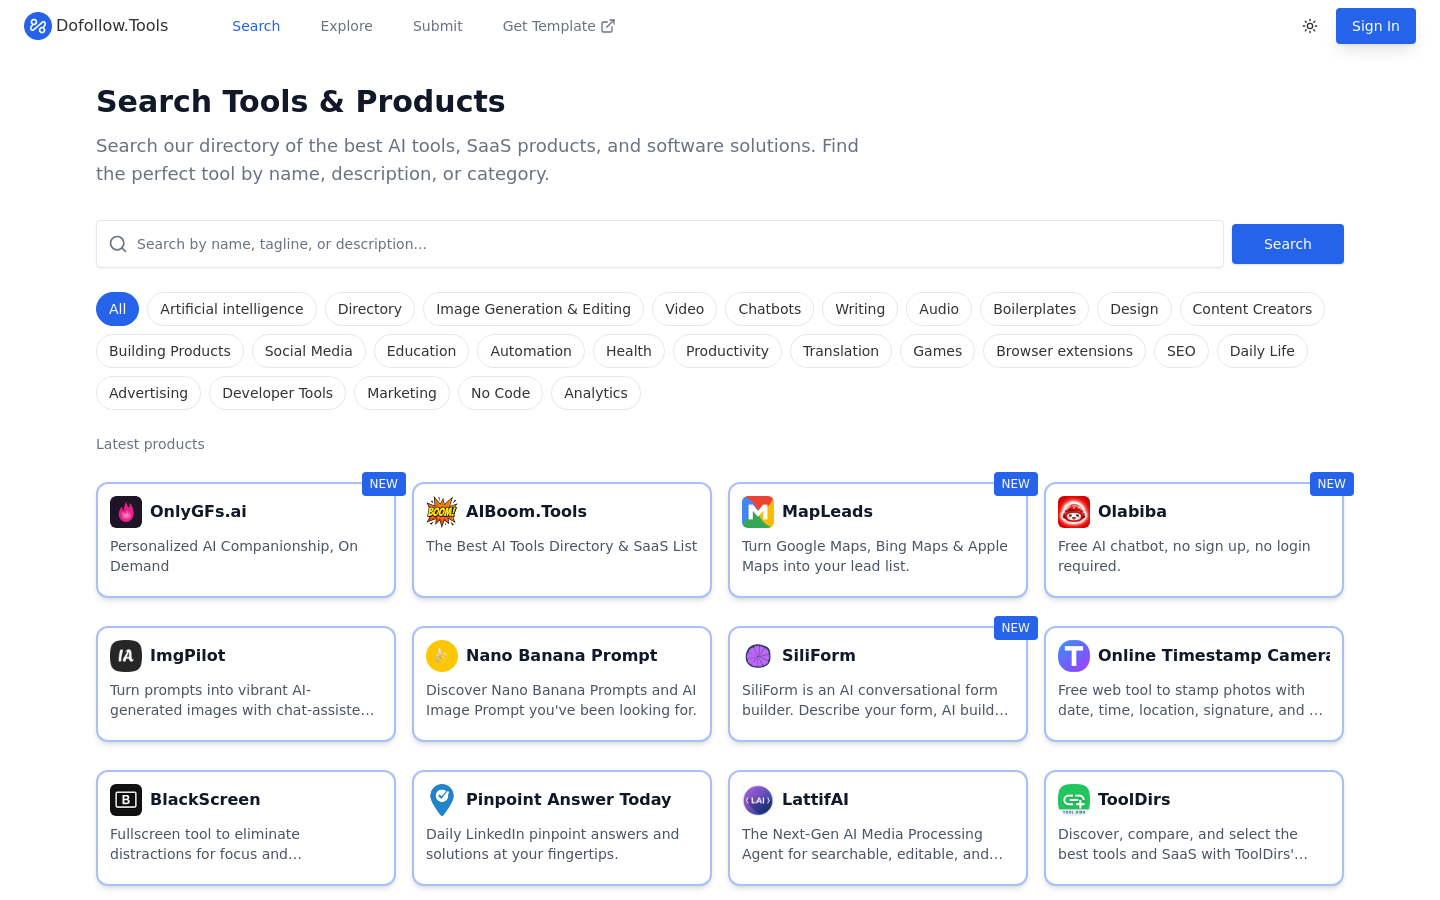Focus the search by name input field
Screen dimensions: 1440x900
pos(660,244)
